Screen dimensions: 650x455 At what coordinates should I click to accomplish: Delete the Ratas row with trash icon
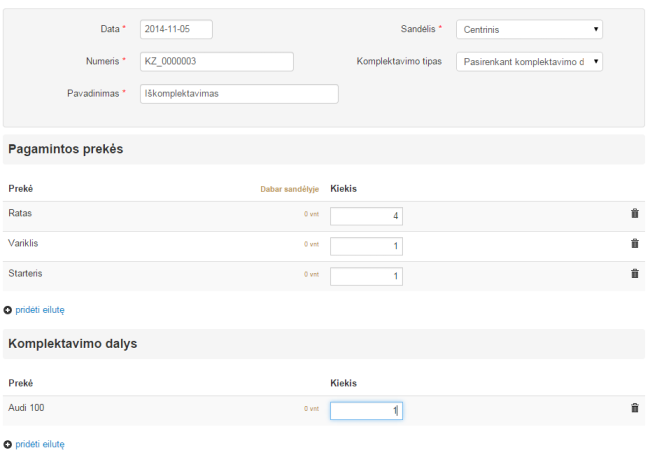pos(634,213)
